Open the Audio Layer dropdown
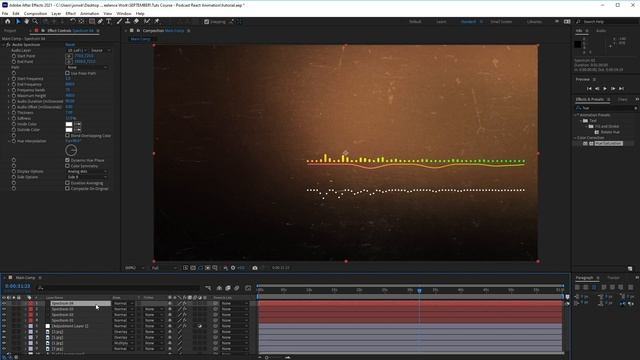Screen dimensions: 640x360 77,50
